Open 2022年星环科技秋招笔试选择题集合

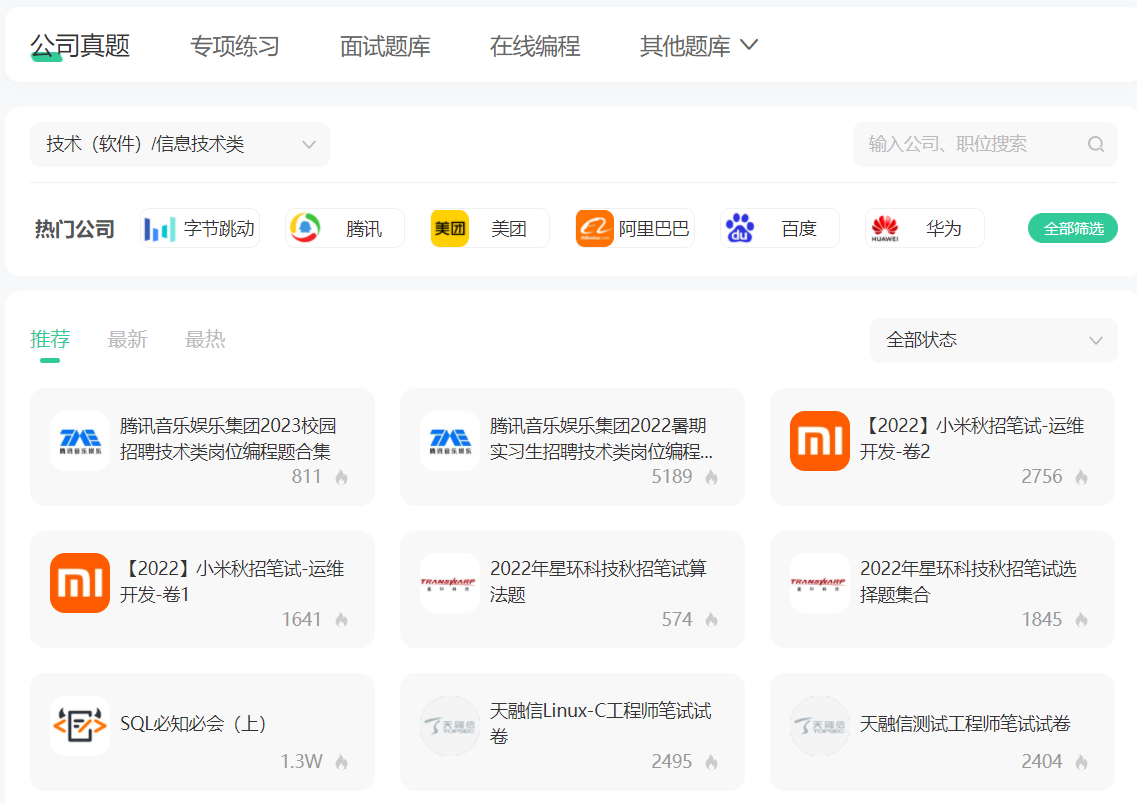(942, 589)
